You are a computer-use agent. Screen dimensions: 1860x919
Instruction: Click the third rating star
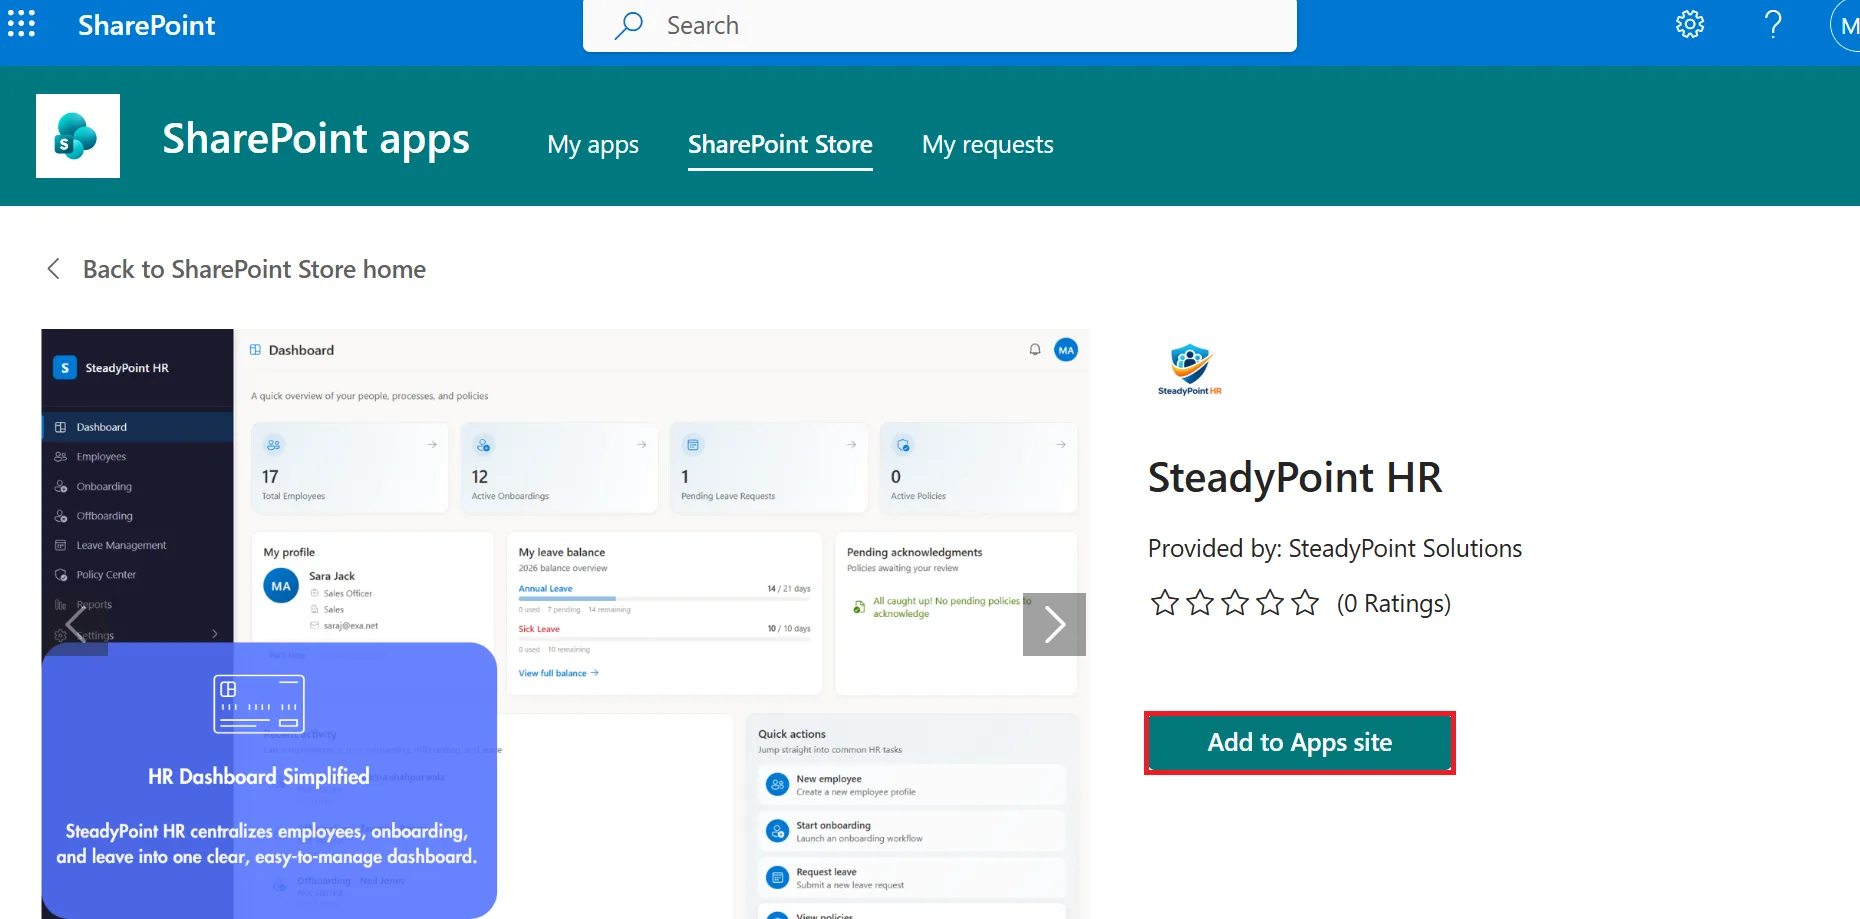coord(1235,603)
